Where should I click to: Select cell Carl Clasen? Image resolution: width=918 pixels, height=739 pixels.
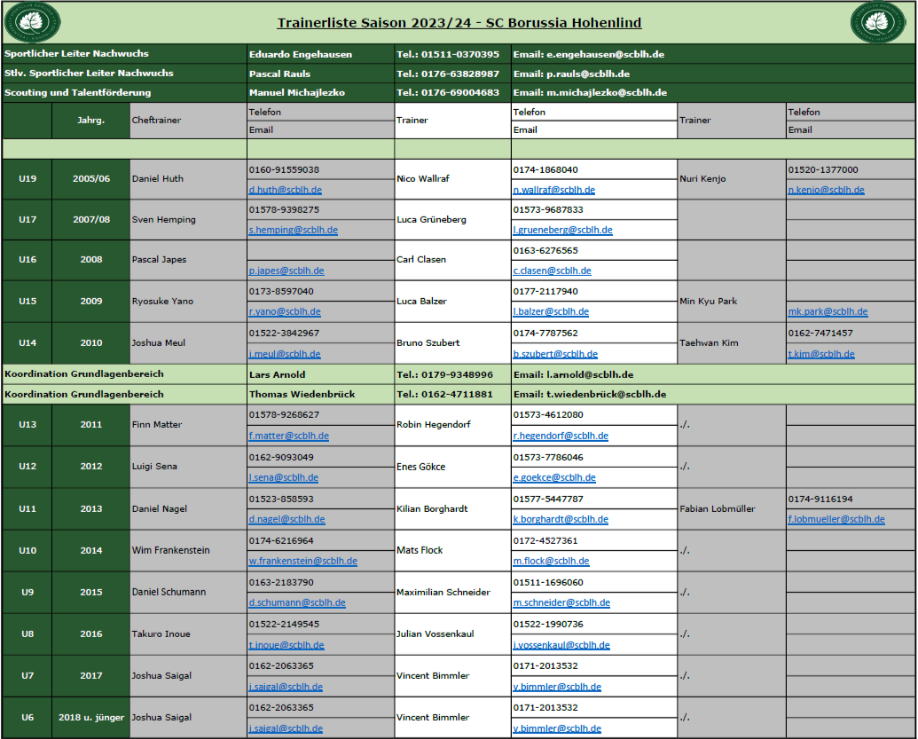(453, 259)
